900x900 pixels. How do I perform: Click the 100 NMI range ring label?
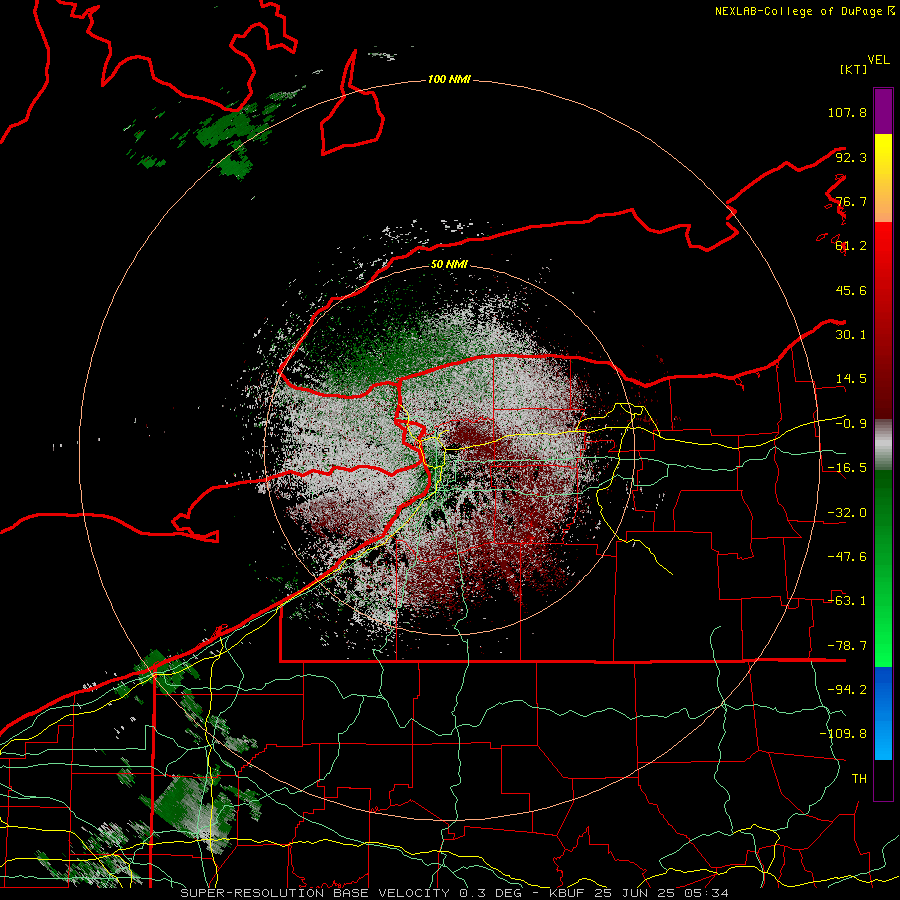point(449,79)
